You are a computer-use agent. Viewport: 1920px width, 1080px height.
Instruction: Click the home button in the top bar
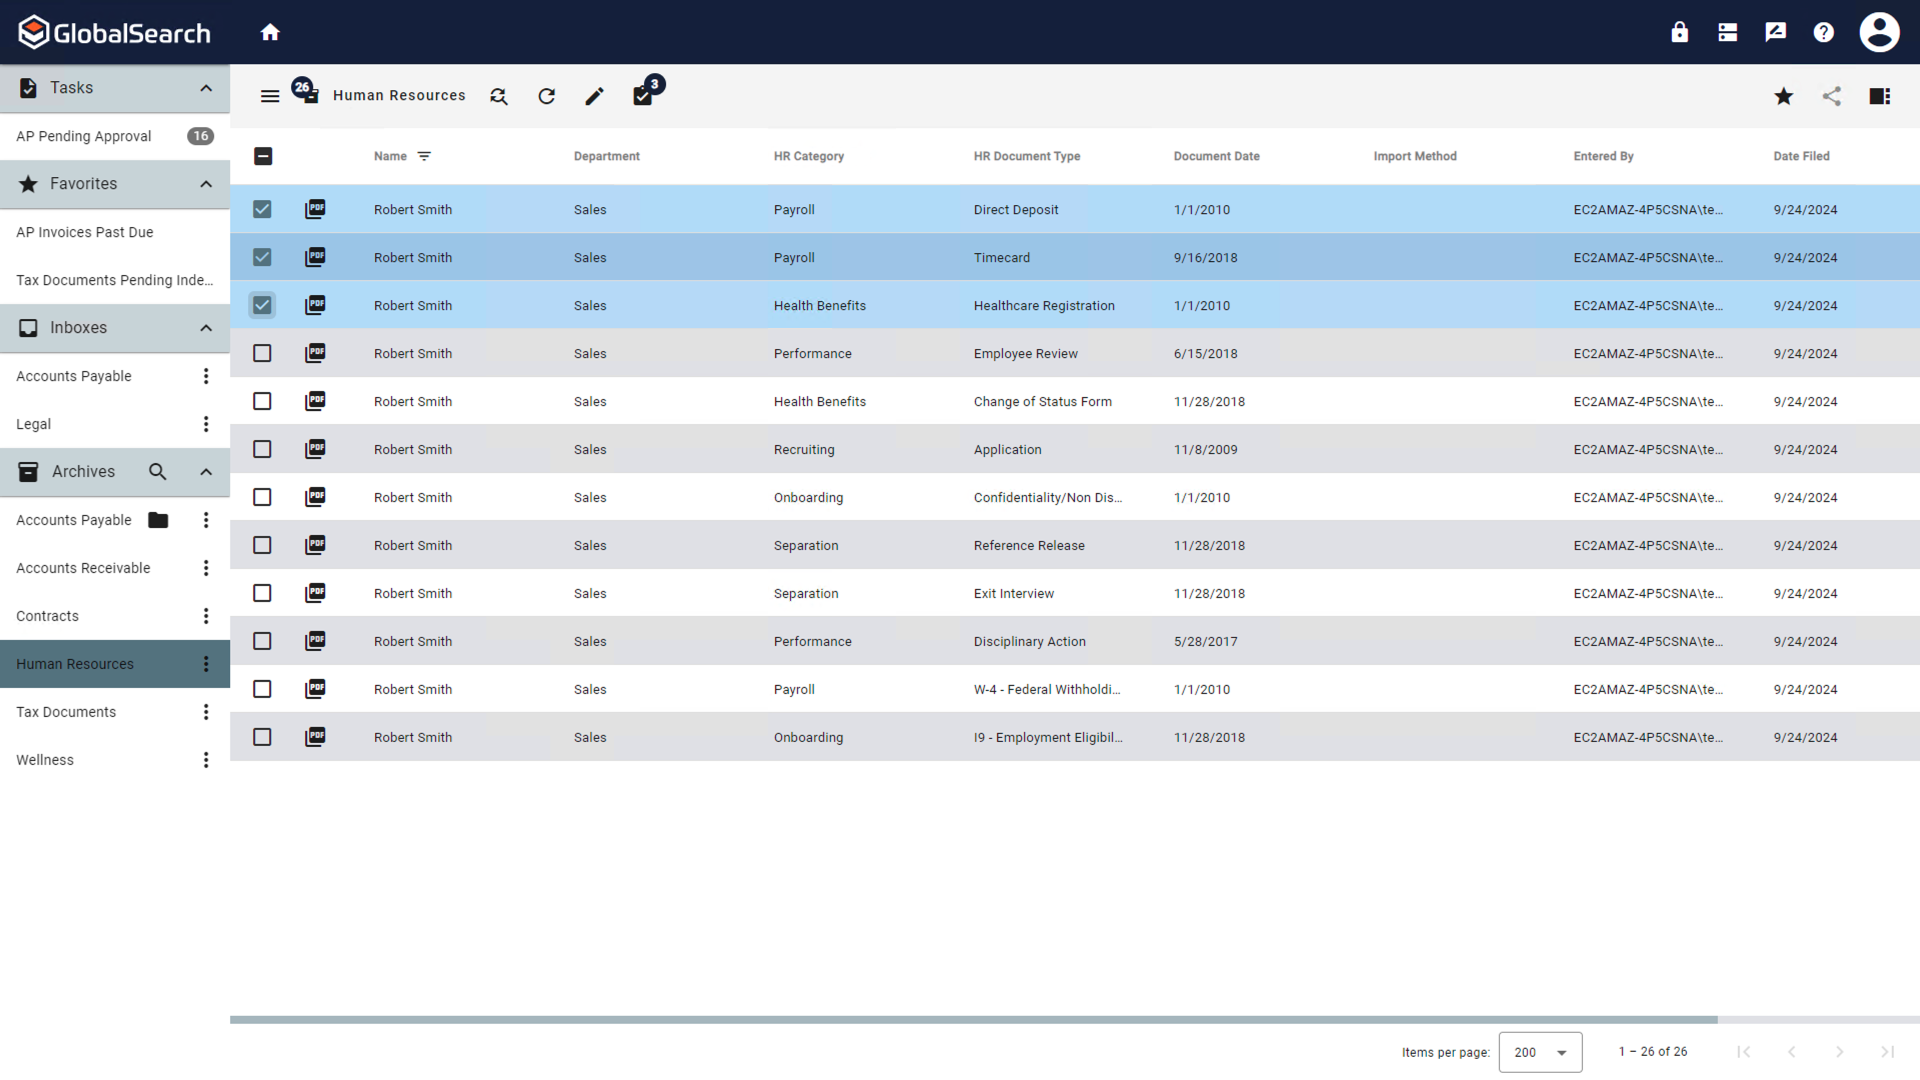tap(270, 31)
